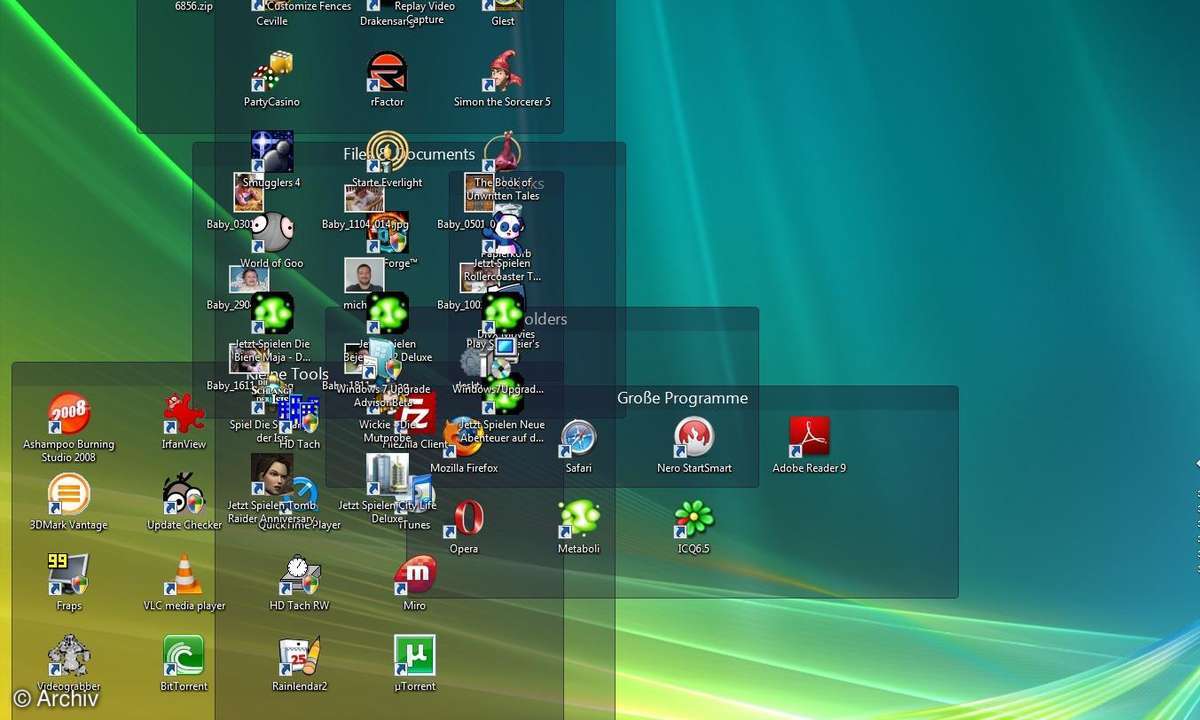Click the 'QuickTime Player' label

(299, 525)
